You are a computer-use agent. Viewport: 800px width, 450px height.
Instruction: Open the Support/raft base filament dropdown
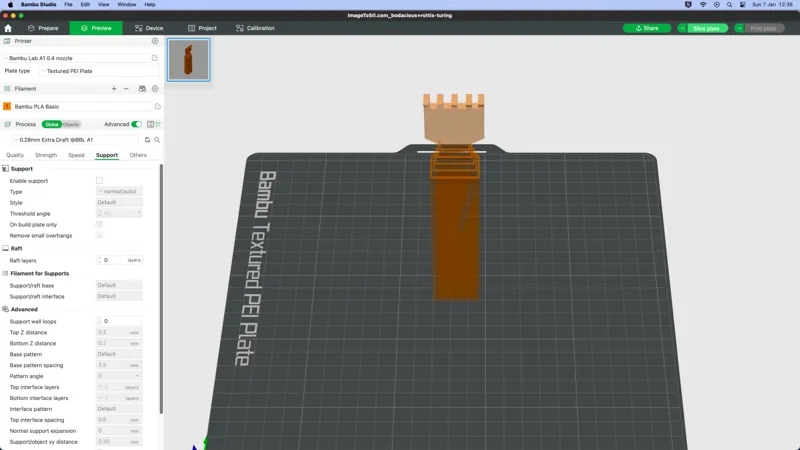119,285
